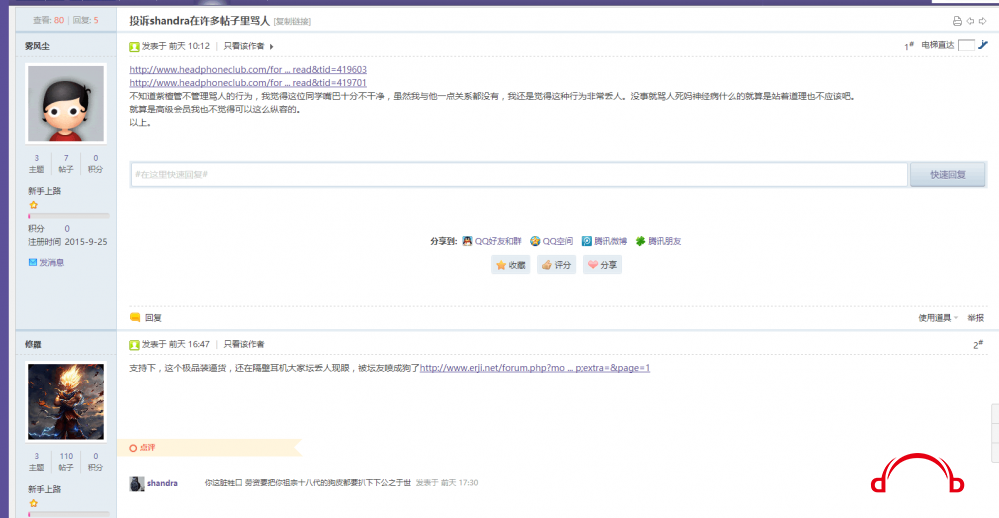999x518 pixels.
Task: Click the 快速回复 quick reply button
Action: pyautogui.click(x=947, y=175)
